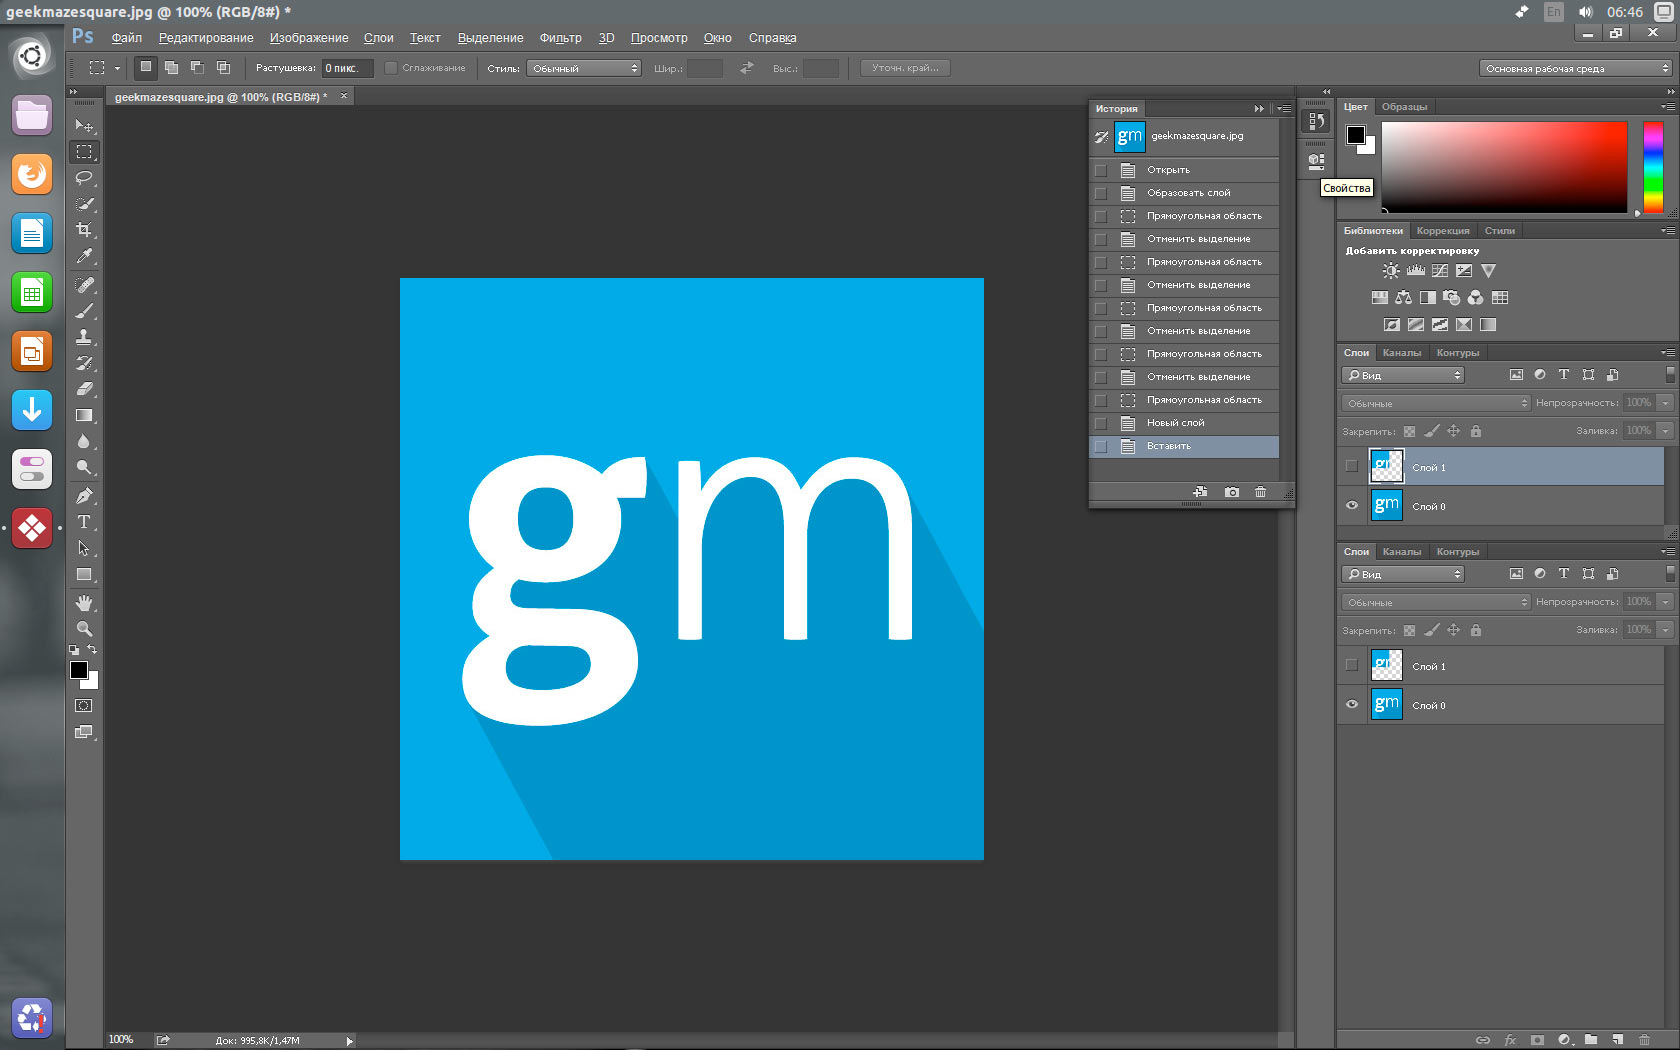Choose Add to selection mode icon

point(172,68)
